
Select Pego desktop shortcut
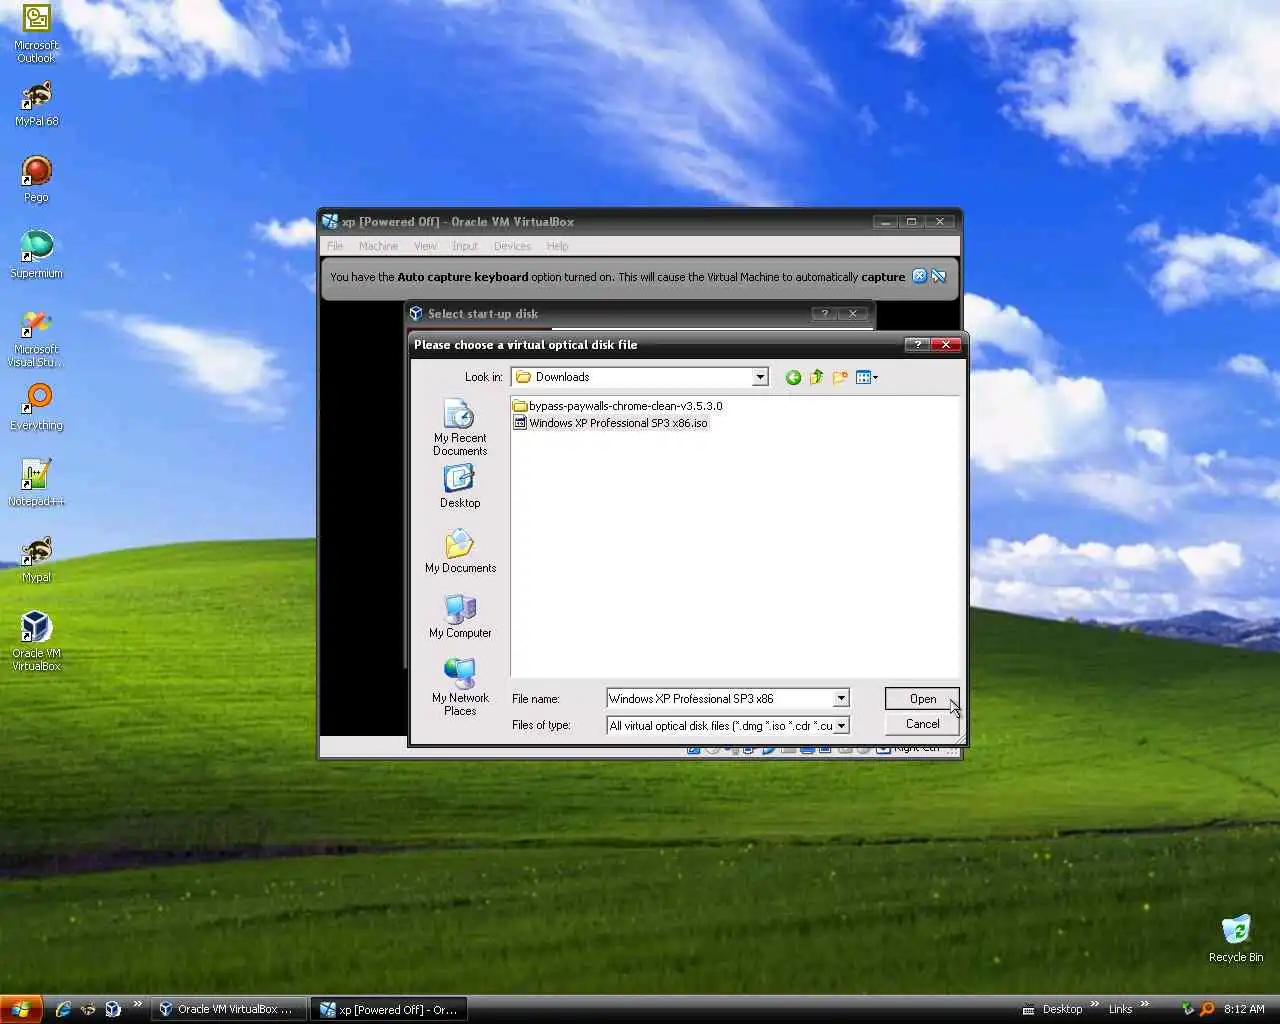point(36,180)
